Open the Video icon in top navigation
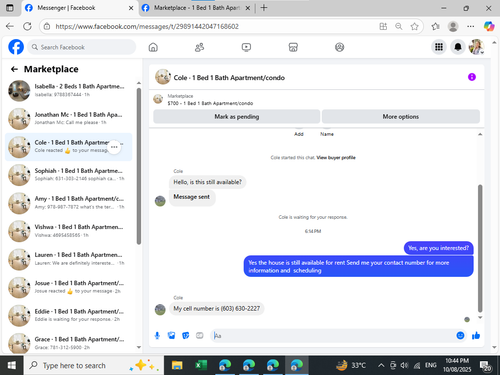The width and height of the screenshot is (500, 375). 246,47
